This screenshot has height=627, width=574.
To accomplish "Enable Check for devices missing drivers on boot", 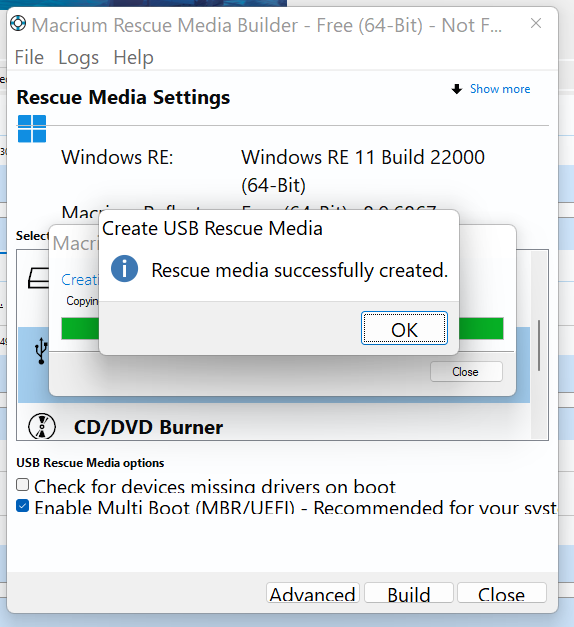I will click(x=23, y=485).
